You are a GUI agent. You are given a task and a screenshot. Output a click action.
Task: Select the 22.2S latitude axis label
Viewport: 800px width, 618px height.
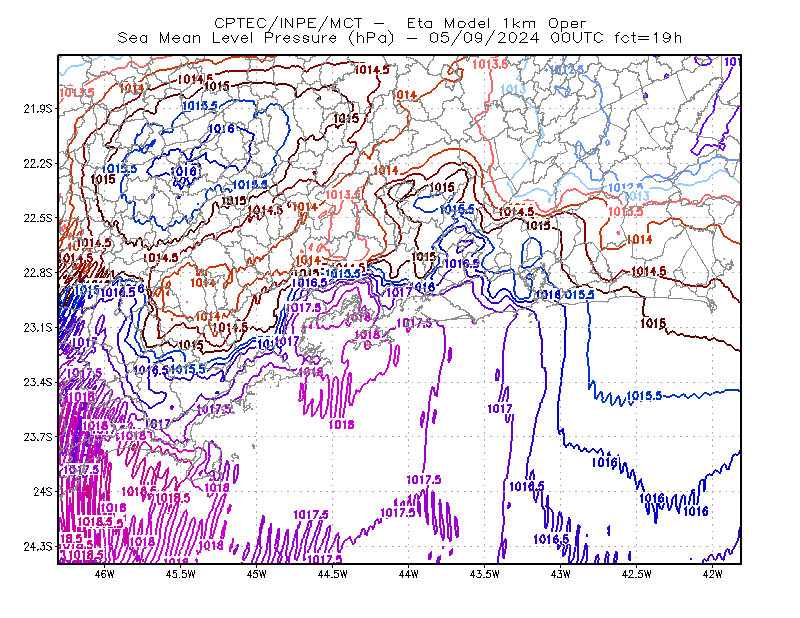38,163
